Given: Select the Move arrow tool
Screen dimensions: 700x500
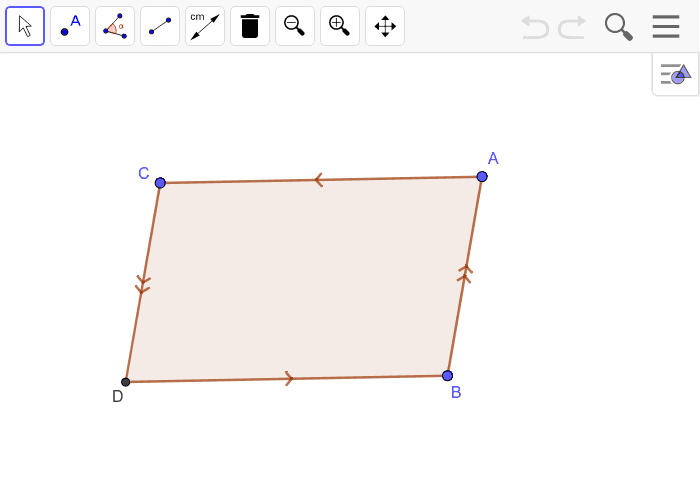Looking at the screenshot, I should [x=25, y=26].
